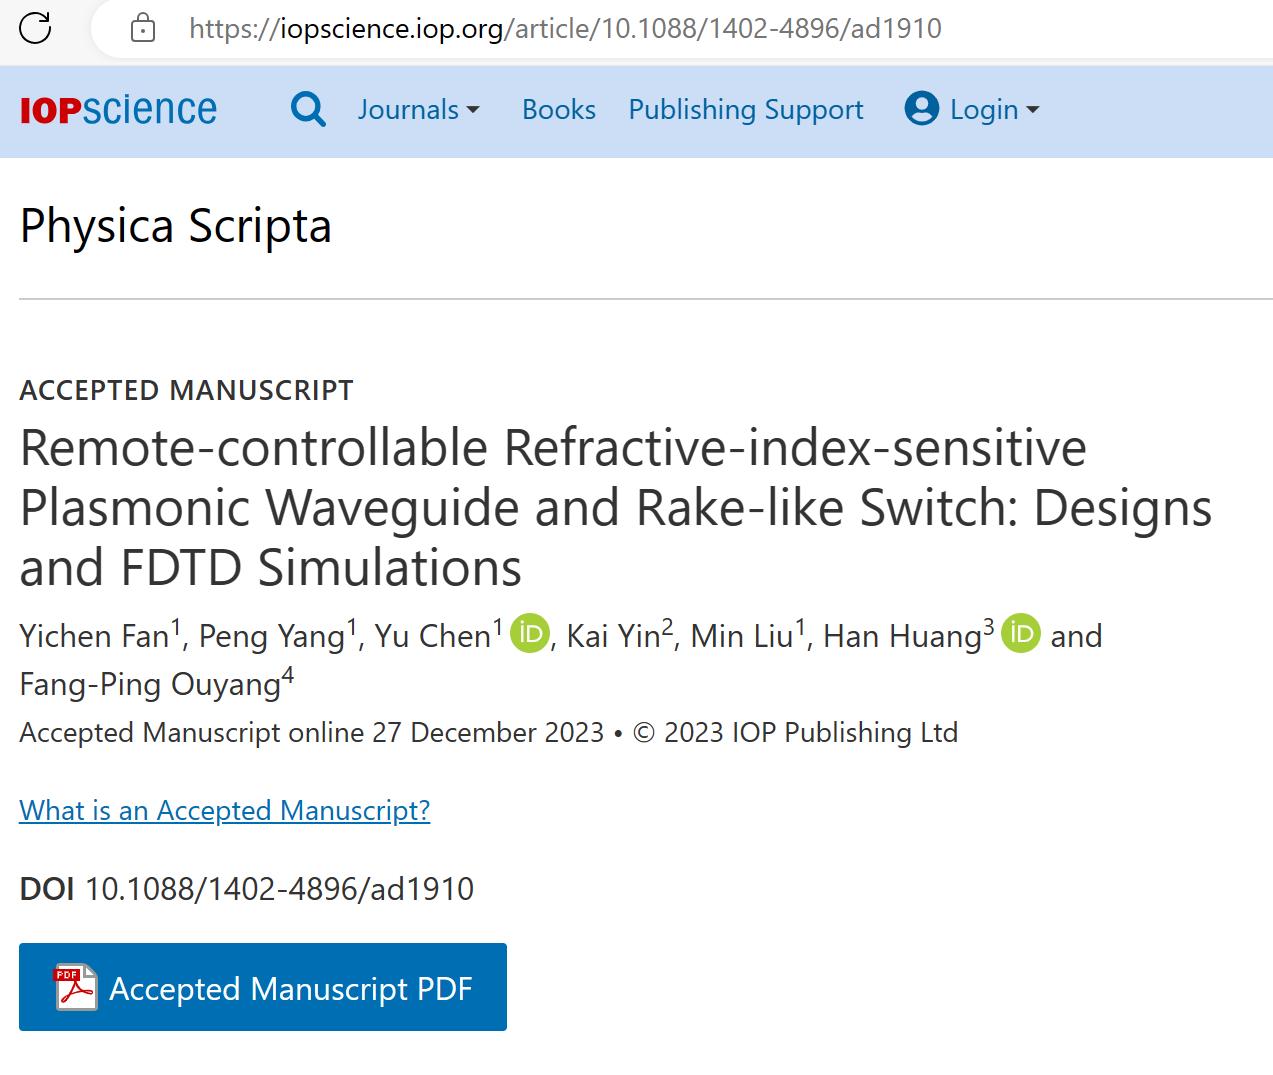Click author name Kai Yin
The width and height of the screenshot is (1273, 1075).
point(613,637)
